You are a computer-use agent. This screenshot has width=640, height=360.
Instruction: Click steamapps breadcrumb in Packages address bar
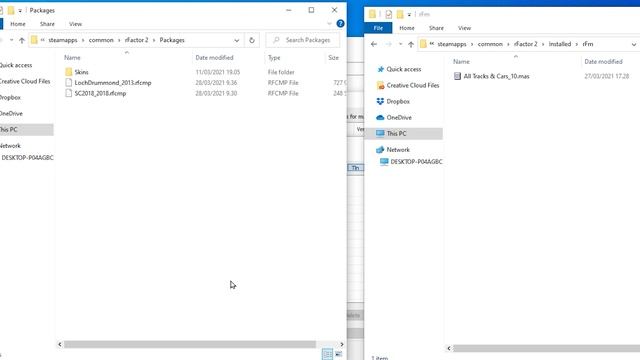[x=63, y=40]
